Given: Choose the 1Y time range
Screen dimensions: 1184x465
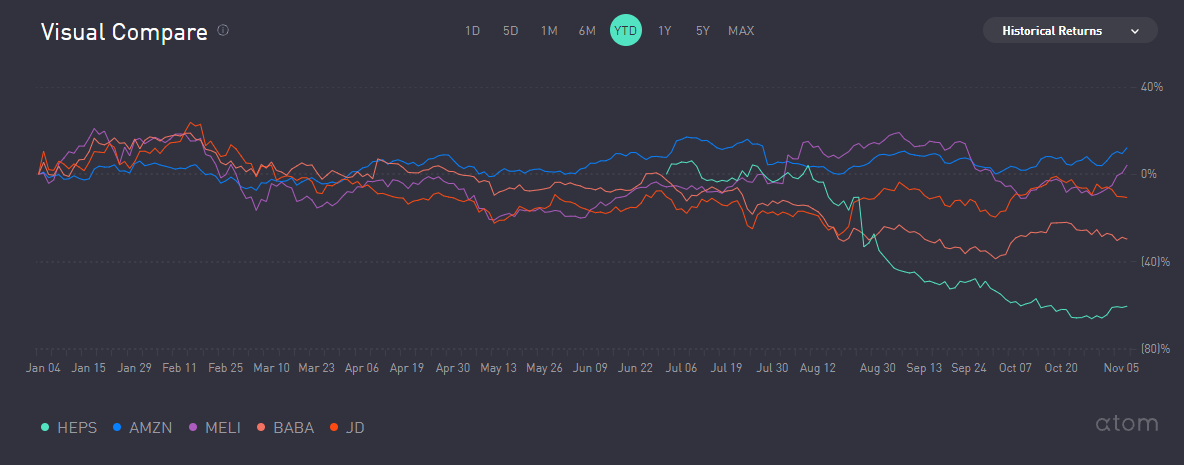Looking at the screenshot, I should 664,31.
